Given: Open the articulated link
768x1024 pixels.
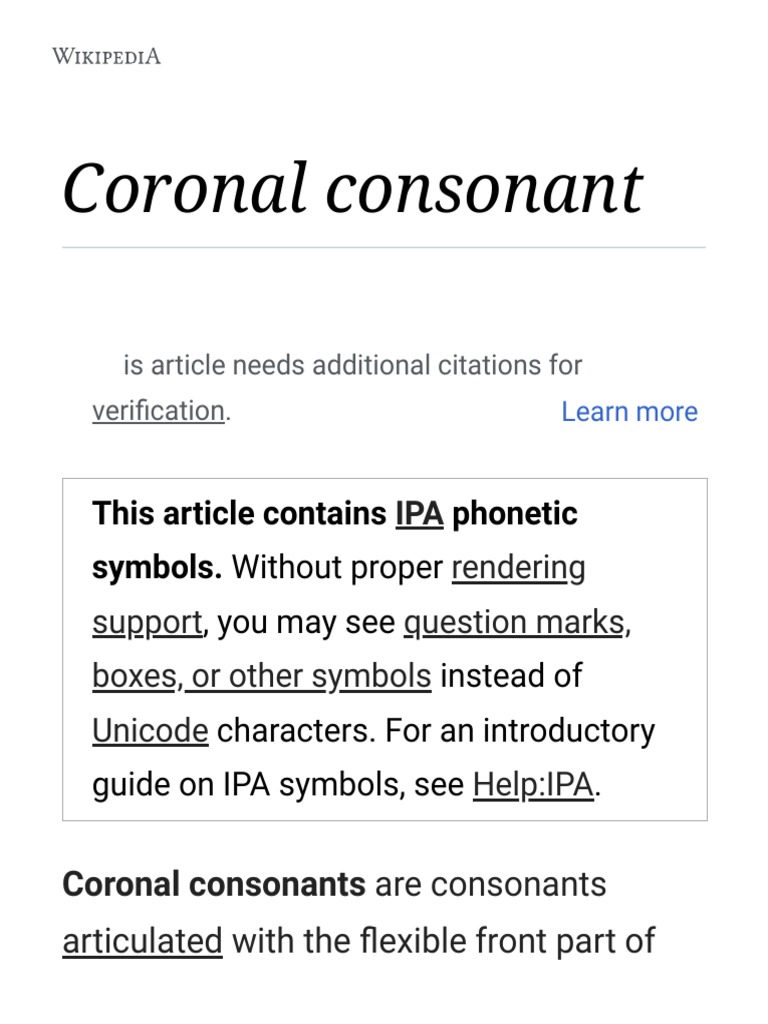Looking at the screenshot, I should coord(142,940).
